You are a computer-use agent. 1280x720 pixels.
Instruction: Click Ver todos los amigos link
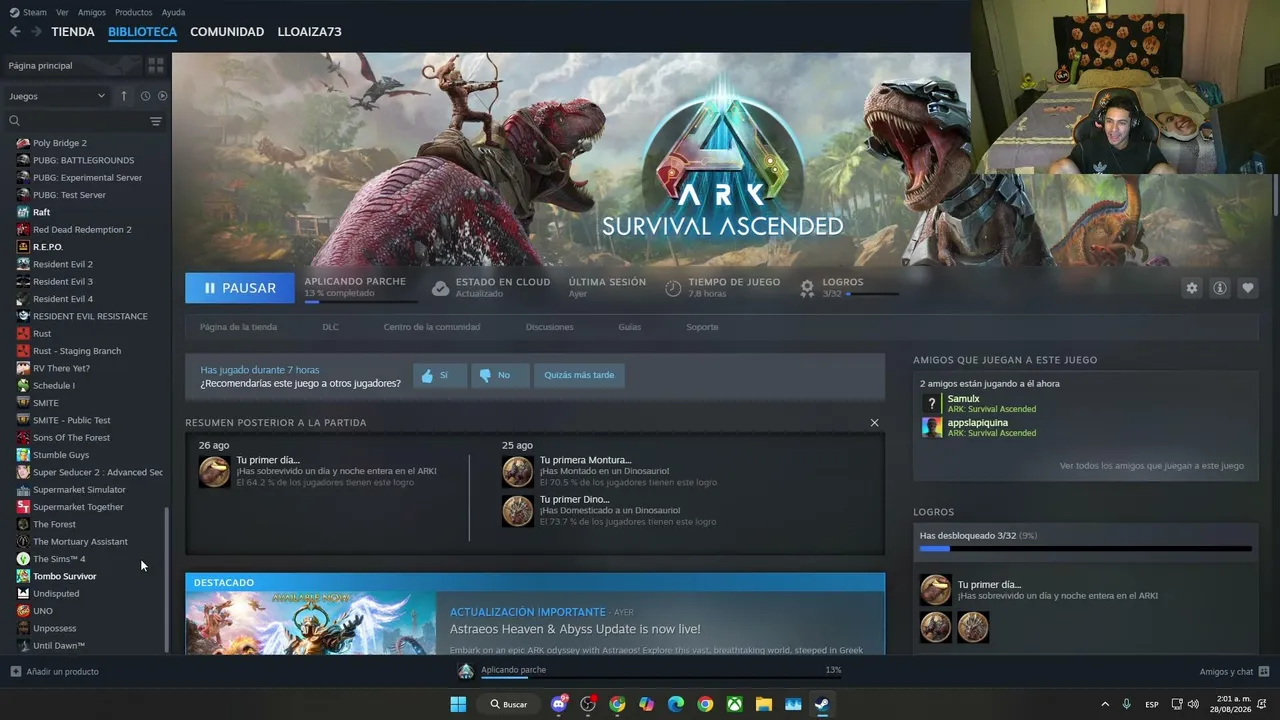[x=1152, y=466]
